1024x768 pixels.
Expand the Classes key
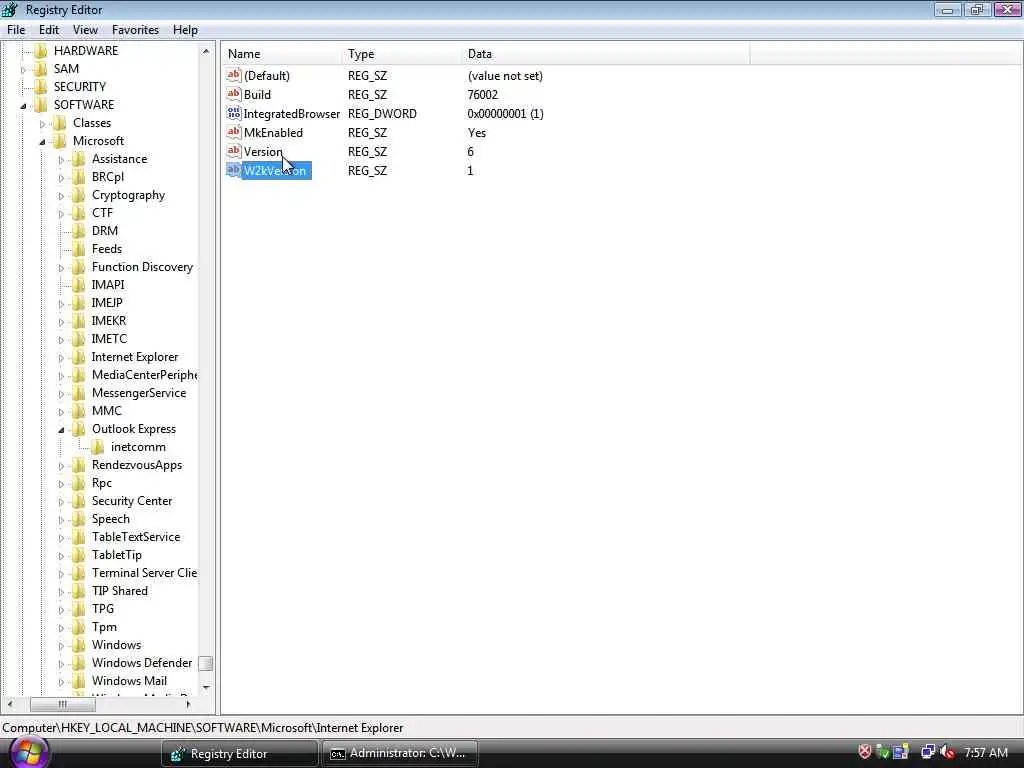point(42,124)
